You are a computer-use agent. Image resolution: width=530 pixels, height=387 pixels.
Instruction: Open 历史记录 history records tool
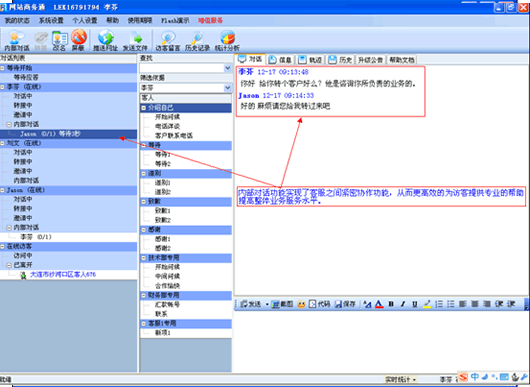(x=197, y=41)
